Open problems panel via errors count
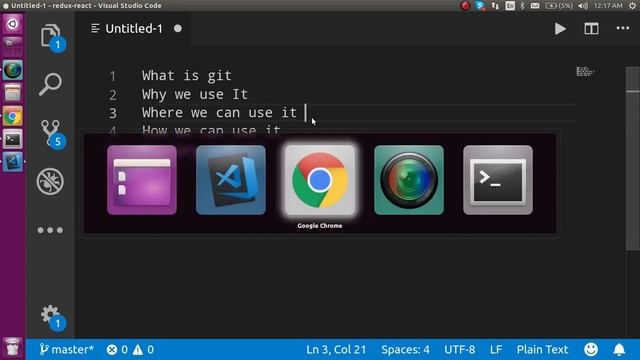This screenshot has width=640, height=360. point(118,349)
